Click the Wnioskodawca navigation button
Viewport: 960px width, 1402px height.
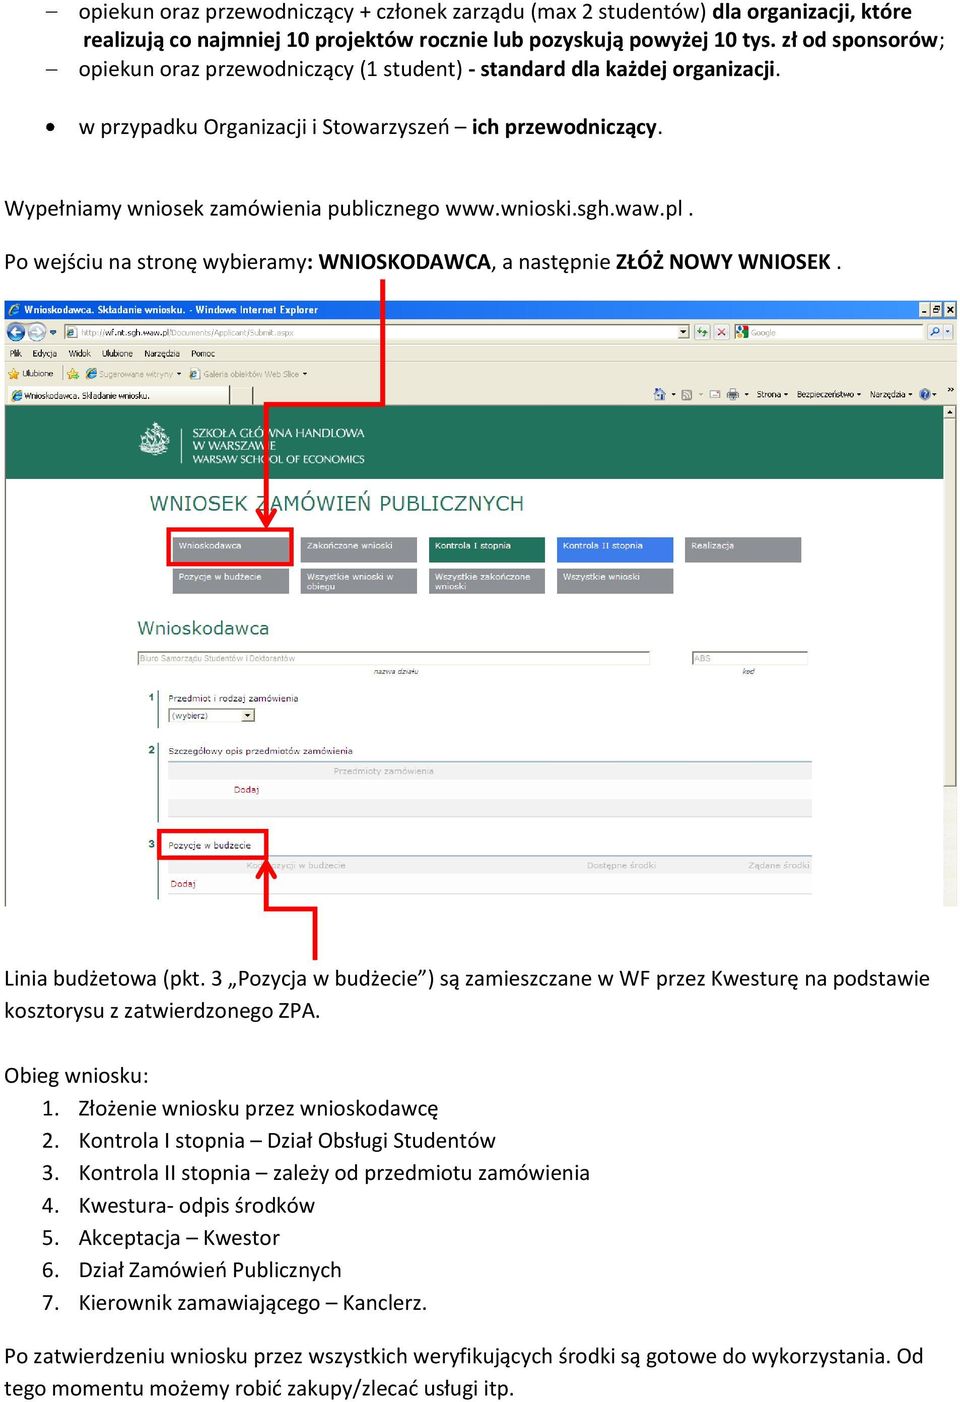tap(230, 547)
